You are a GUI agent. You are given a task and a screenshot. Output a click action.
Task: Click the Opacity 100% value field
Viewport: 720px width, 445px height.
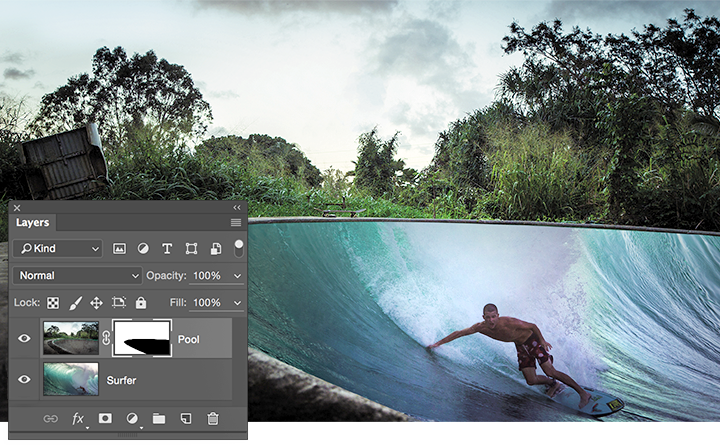pos(207,276)
